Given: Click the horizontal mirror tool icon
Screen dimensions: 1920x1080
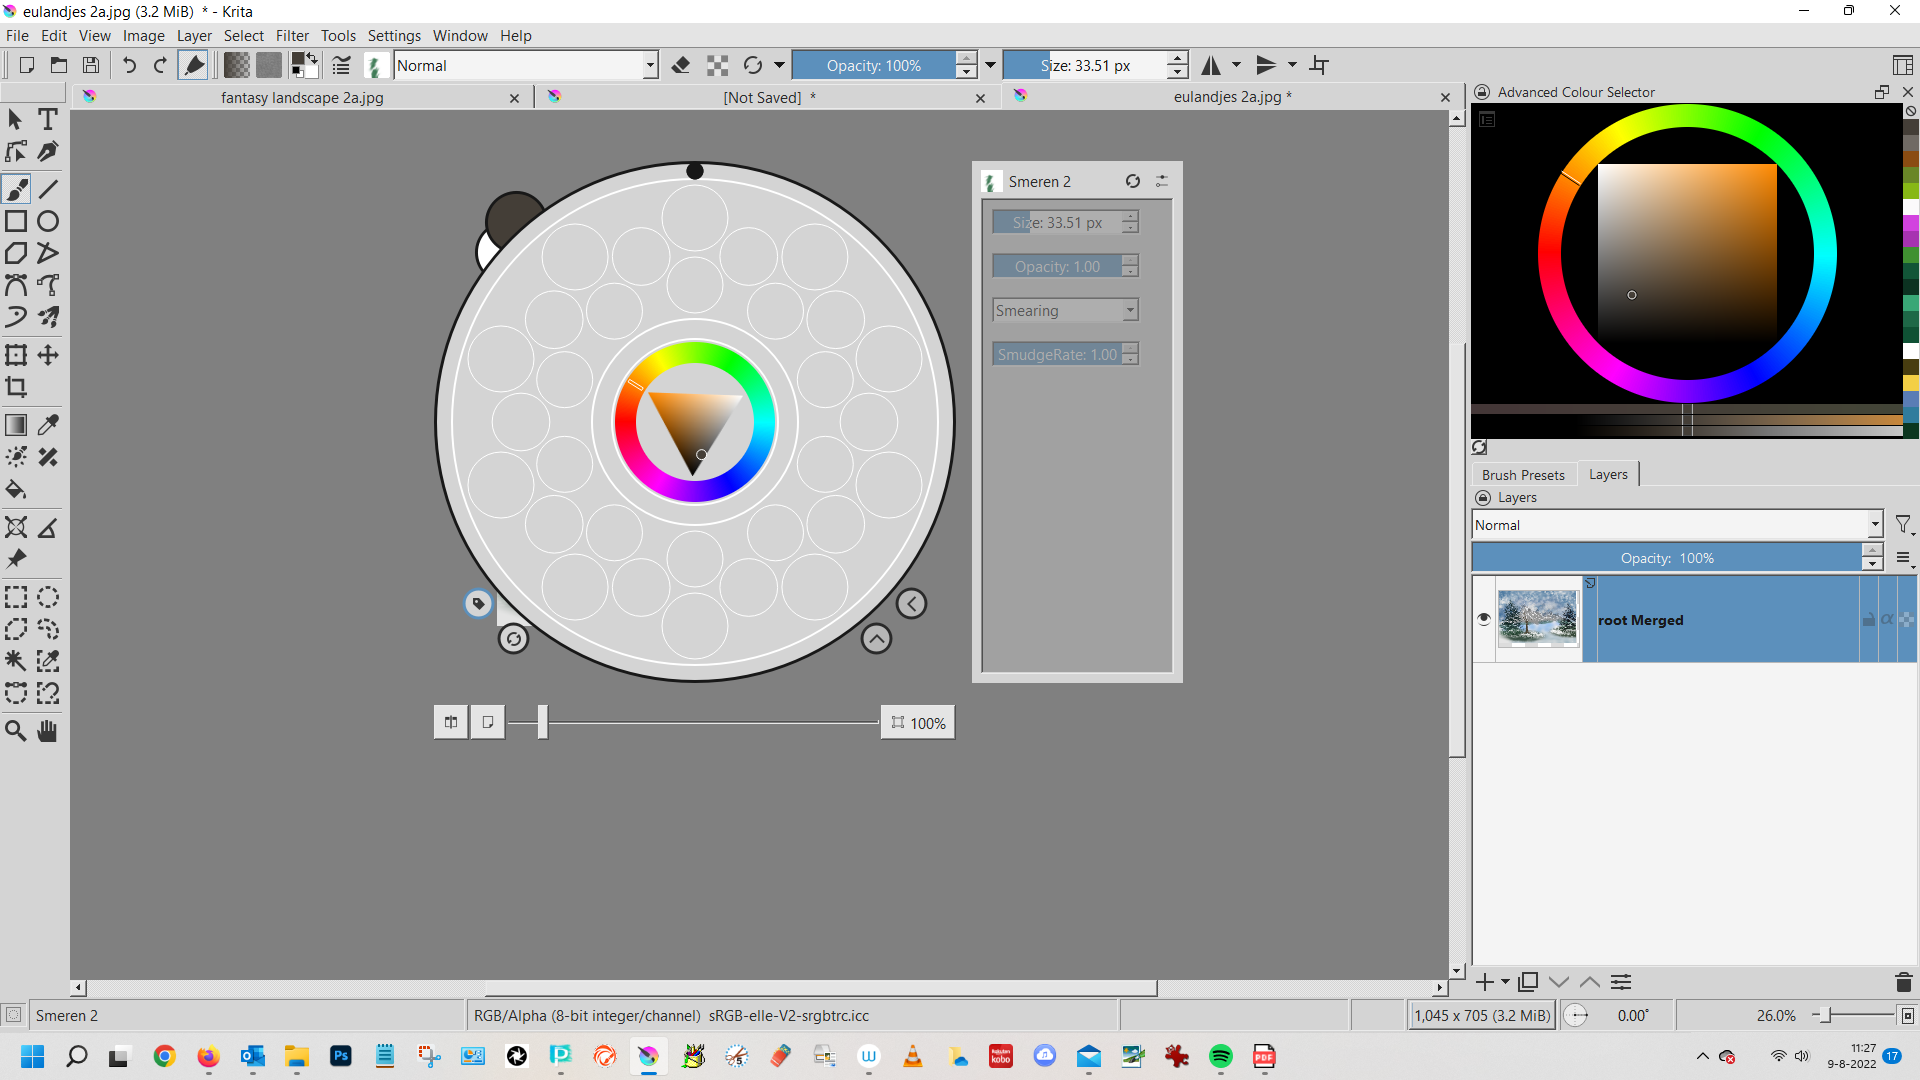Looking at the screenshot, I should coord(1211,66).
